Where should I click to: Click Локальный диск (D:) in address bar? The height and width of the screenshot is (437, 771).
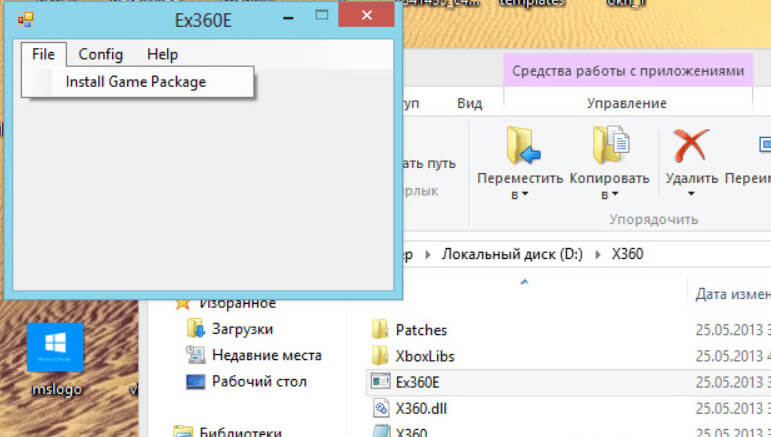[512, 254]
